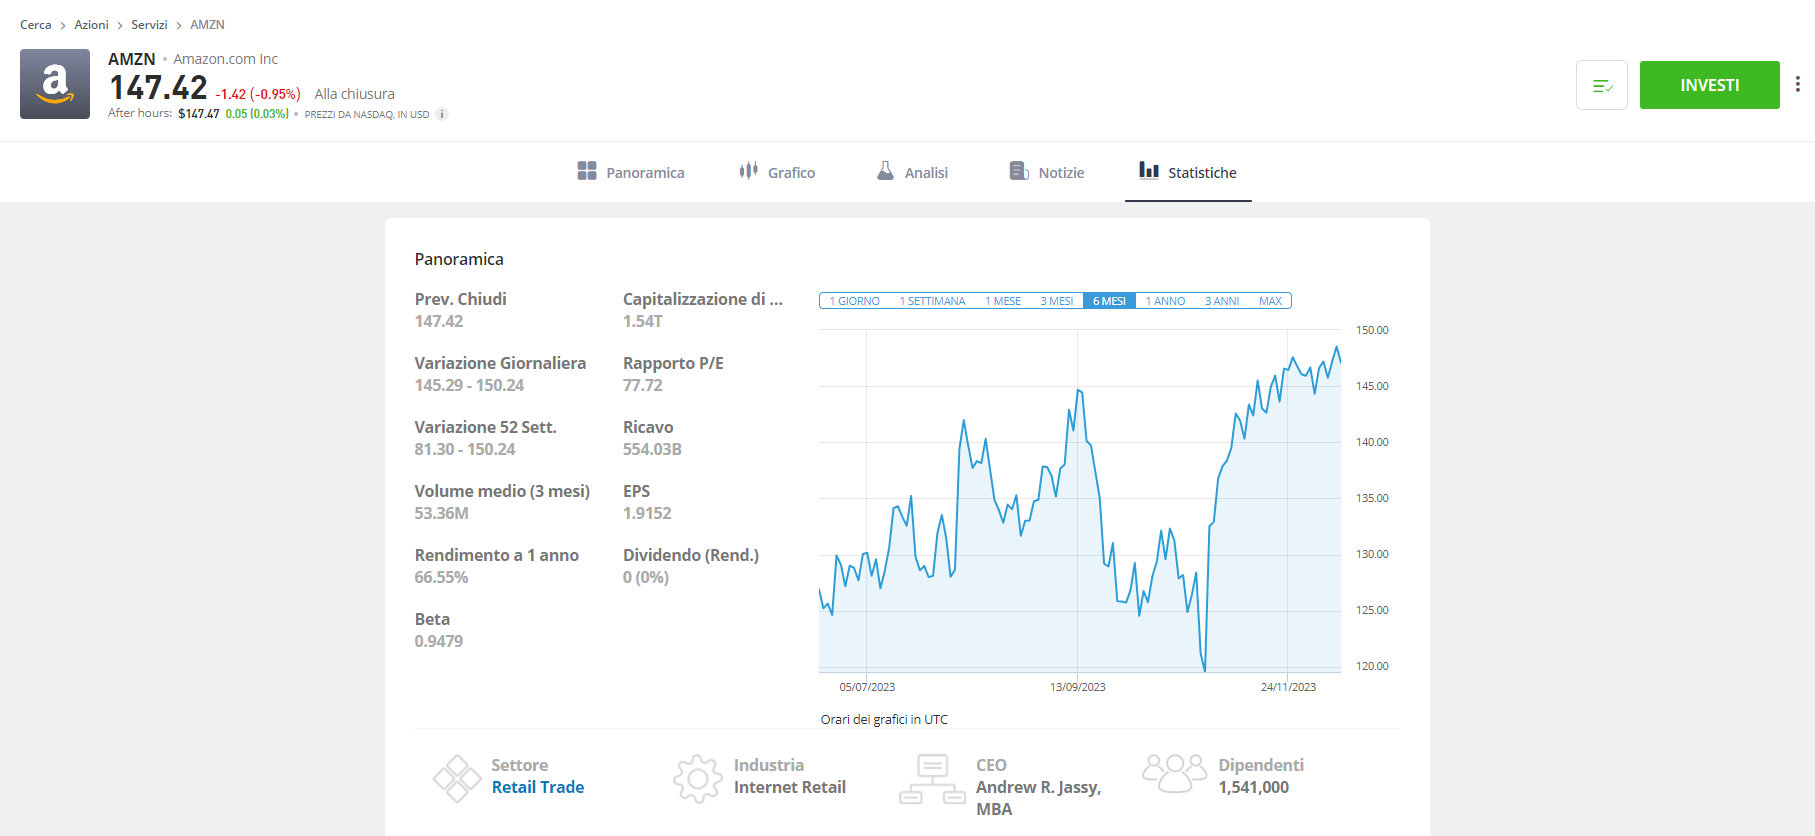
Task: Click the Ricavo value 554.03B
Action: (x=652, y=449)
